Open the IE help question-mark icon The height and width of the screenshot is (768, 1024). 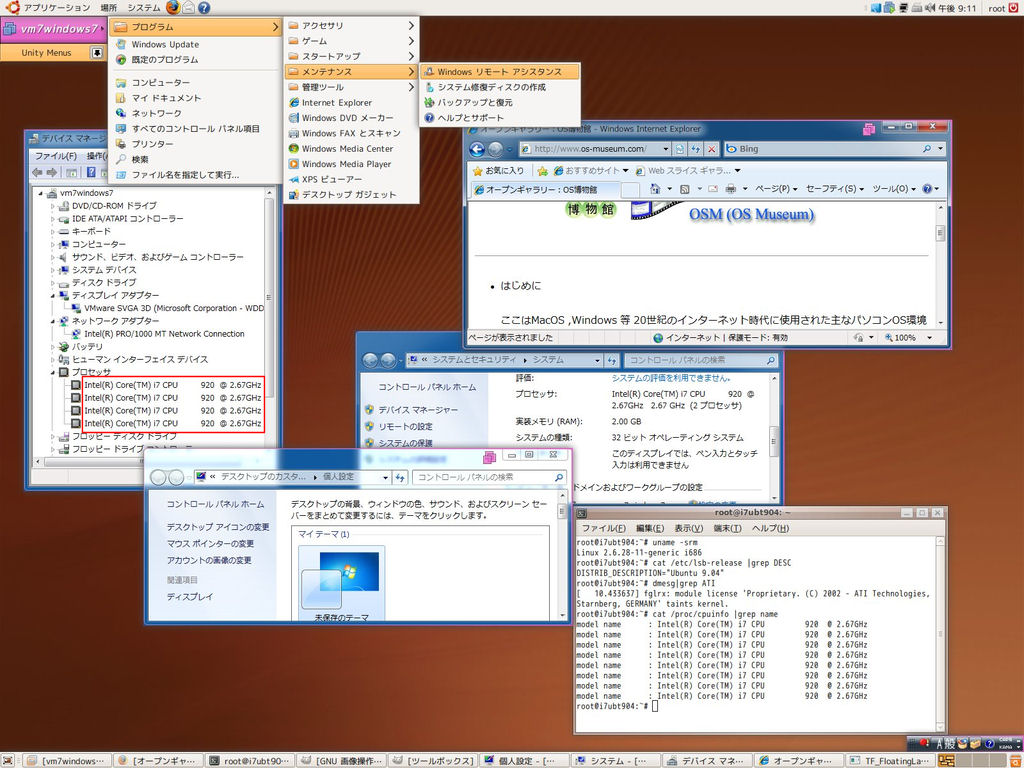coord(927,189)
